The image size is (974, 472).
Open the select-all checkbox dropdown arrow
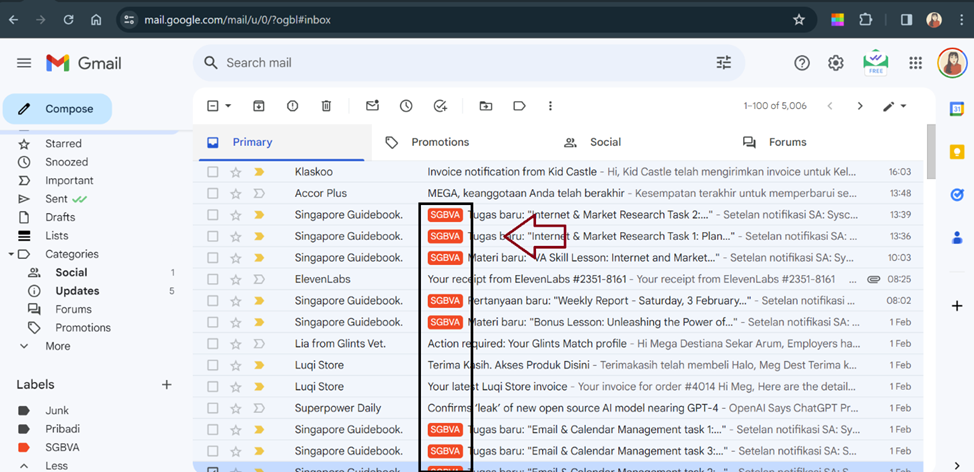(228, 106)
